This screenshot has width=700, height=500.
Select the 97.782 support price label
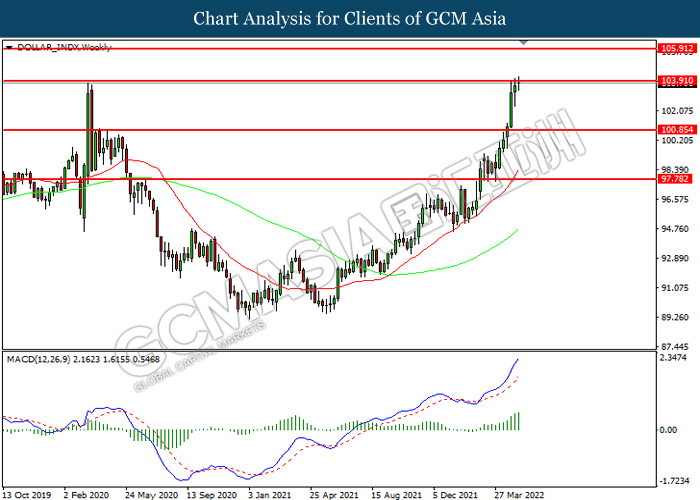675,179
